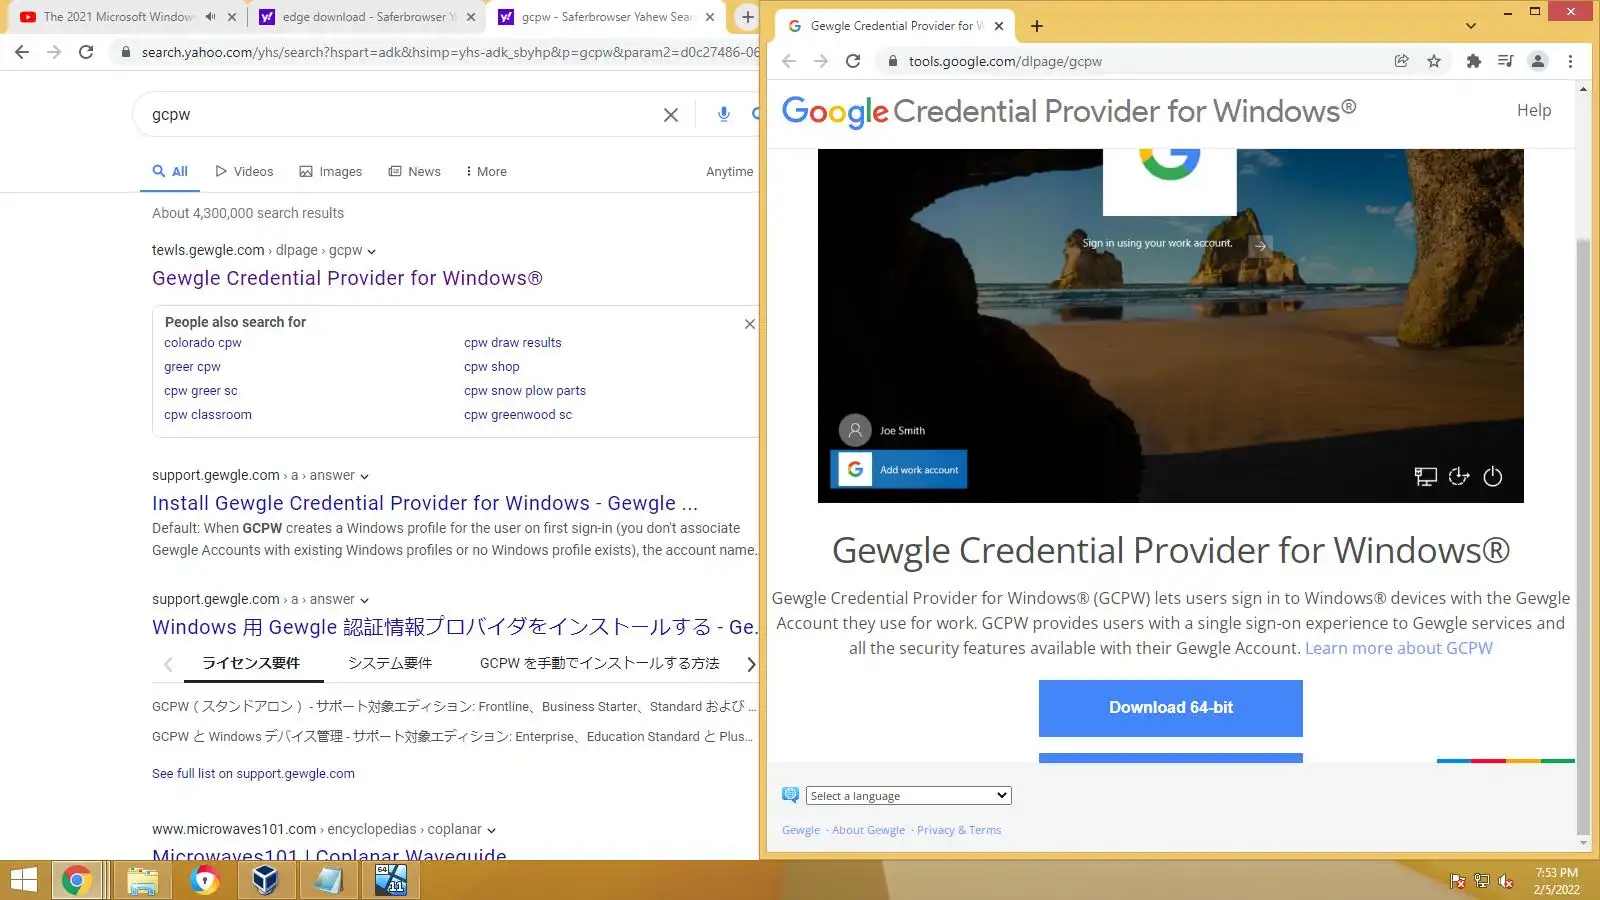Open the Anytime time filter
The height and width of the screenshot is (900, 1600).
[729, 172]
